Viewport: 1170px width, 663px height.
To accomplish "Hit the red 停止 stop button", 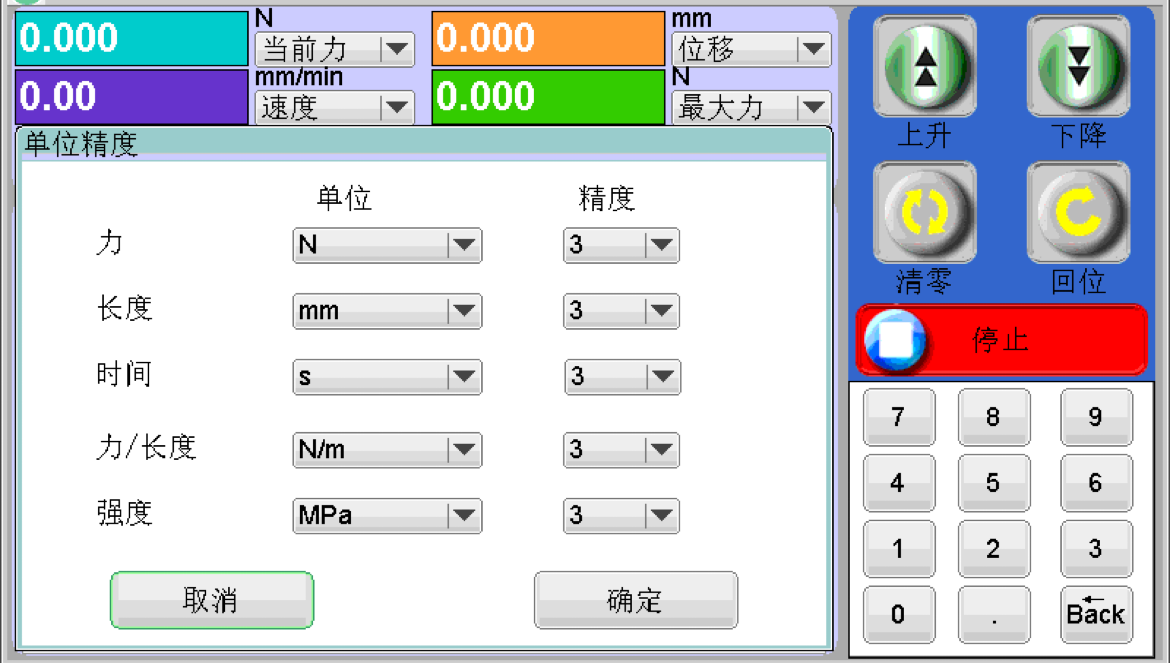I will (1001, 339).
